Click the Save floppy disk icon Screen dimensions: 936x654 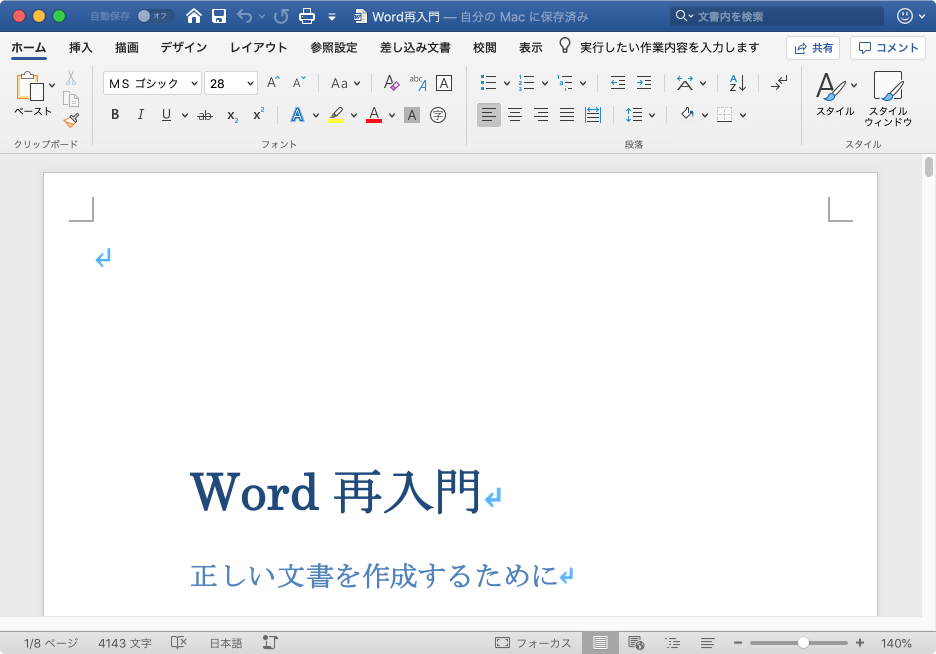pyautogui.click(x=218, y=16)
